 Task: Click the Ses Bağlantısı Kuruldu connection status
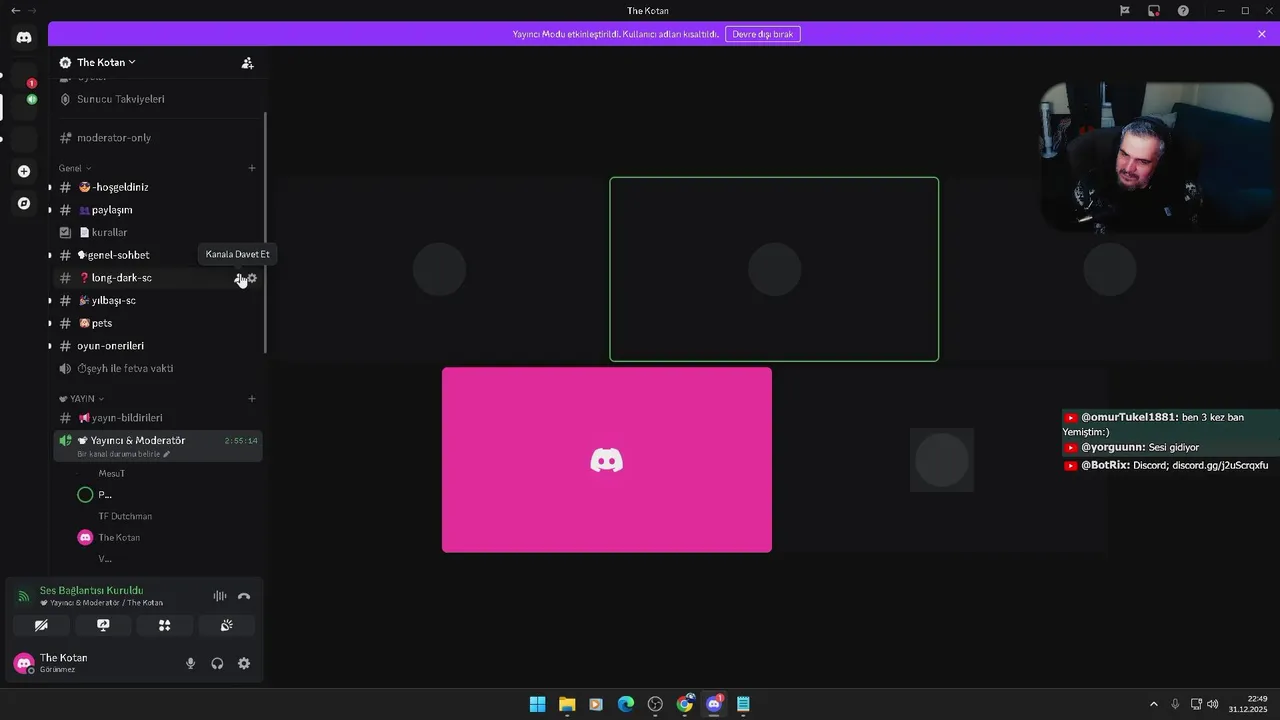click(x=91, y=590)
